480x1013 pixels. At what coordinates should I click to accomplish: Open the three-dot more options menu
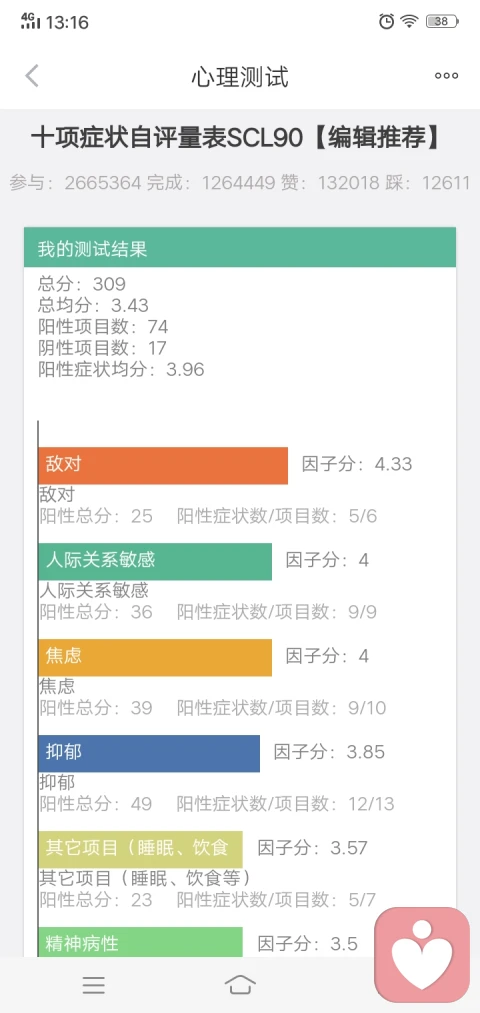pos(446,76)
